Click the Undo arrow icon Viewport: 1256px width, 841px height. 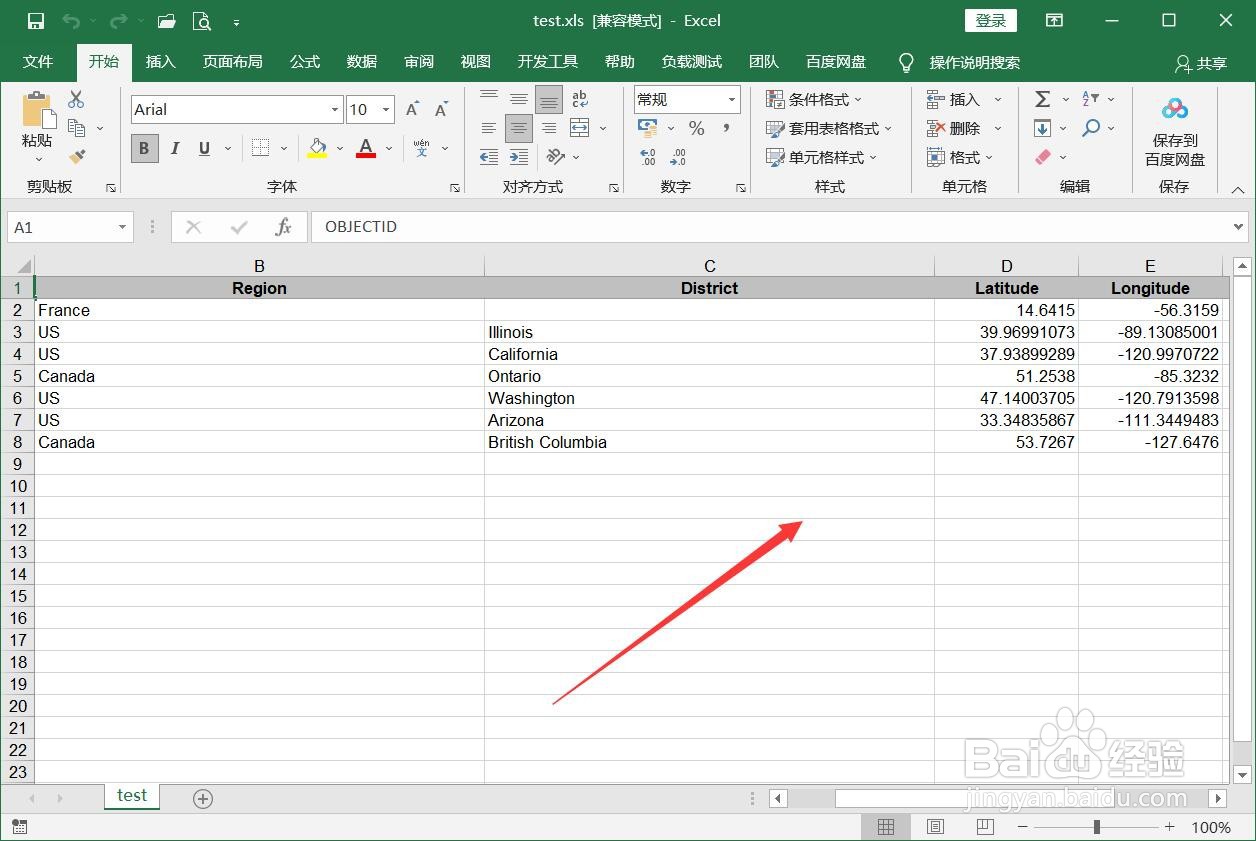71,21
